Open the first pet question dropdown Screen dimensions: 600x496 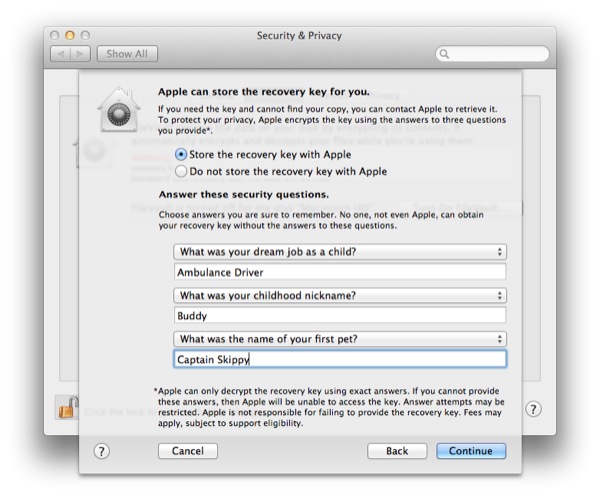pyautogui.click(x=340, y=339)
